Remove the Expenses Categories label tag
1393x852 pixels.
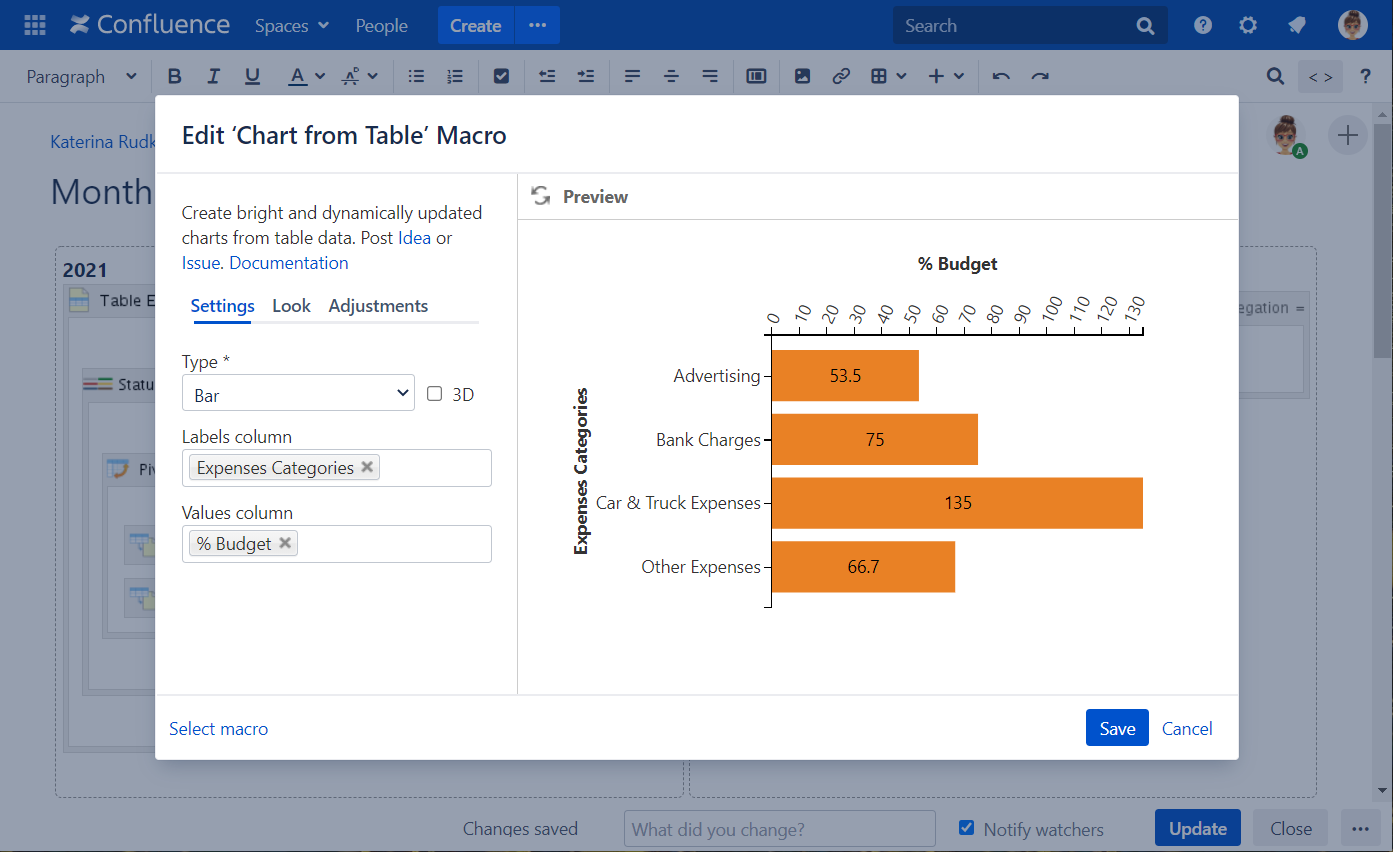click(x=367, y=467)
